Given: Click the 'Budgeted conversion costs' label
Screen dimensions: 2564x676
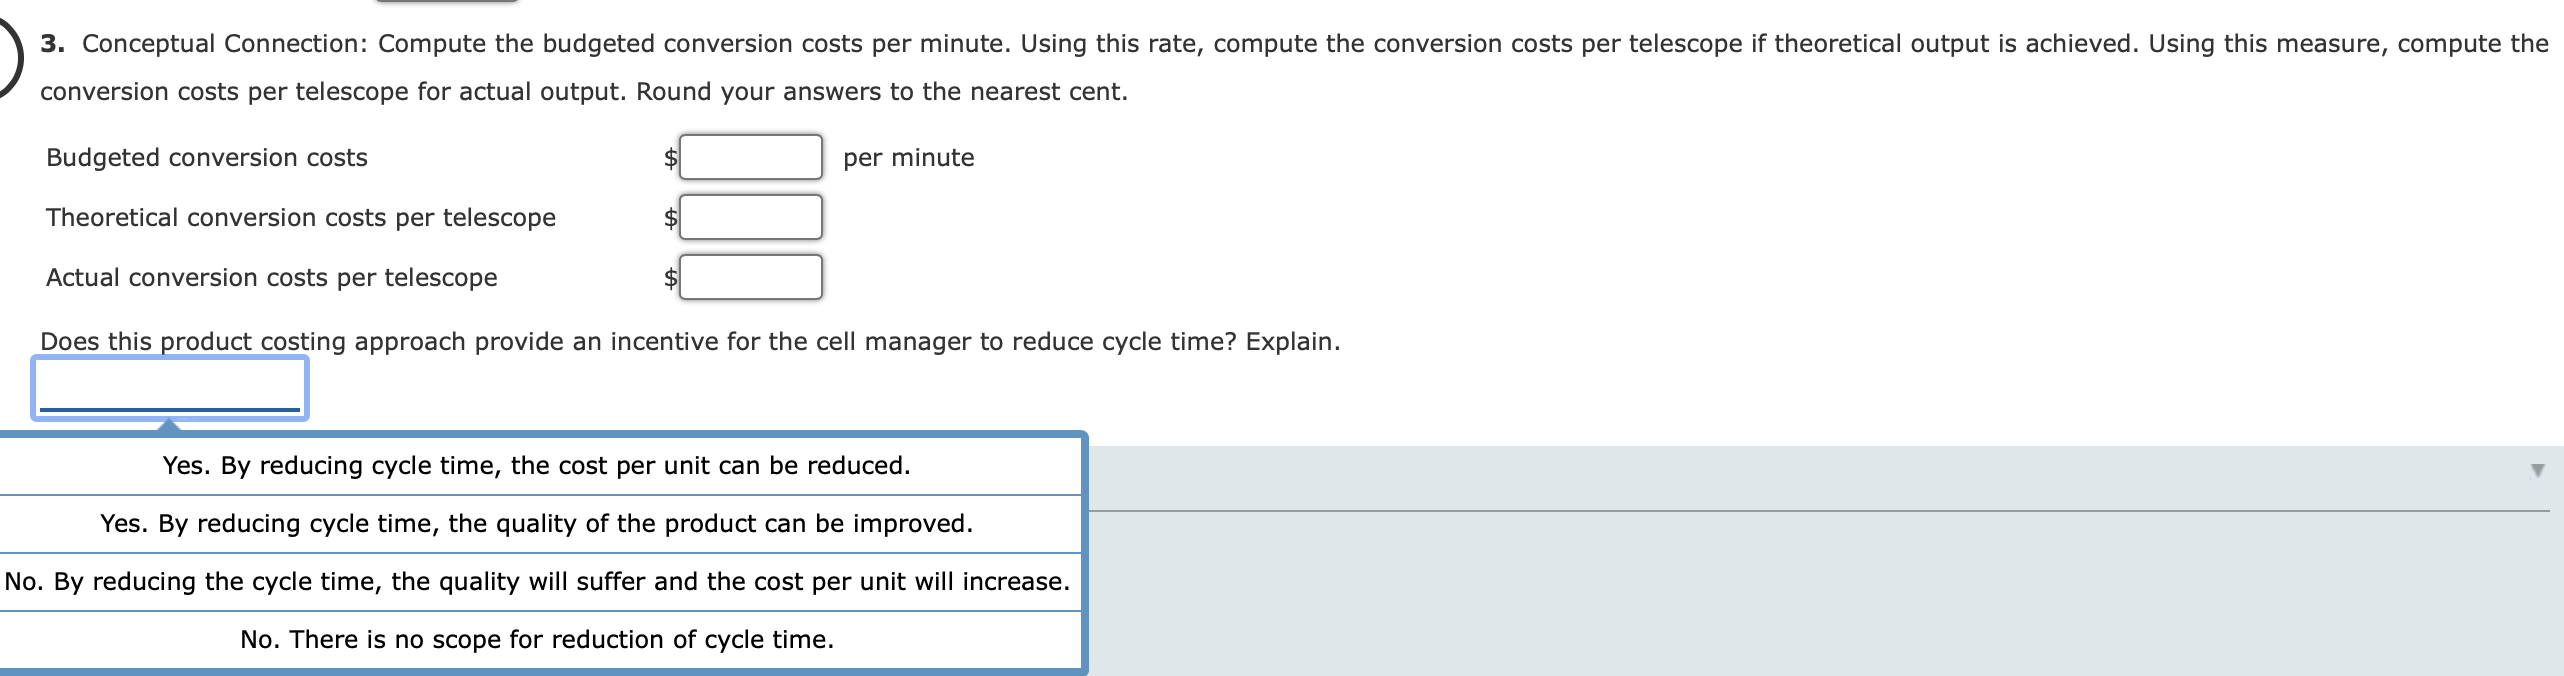Looking at the screenshot, I should tap(207, 157).
